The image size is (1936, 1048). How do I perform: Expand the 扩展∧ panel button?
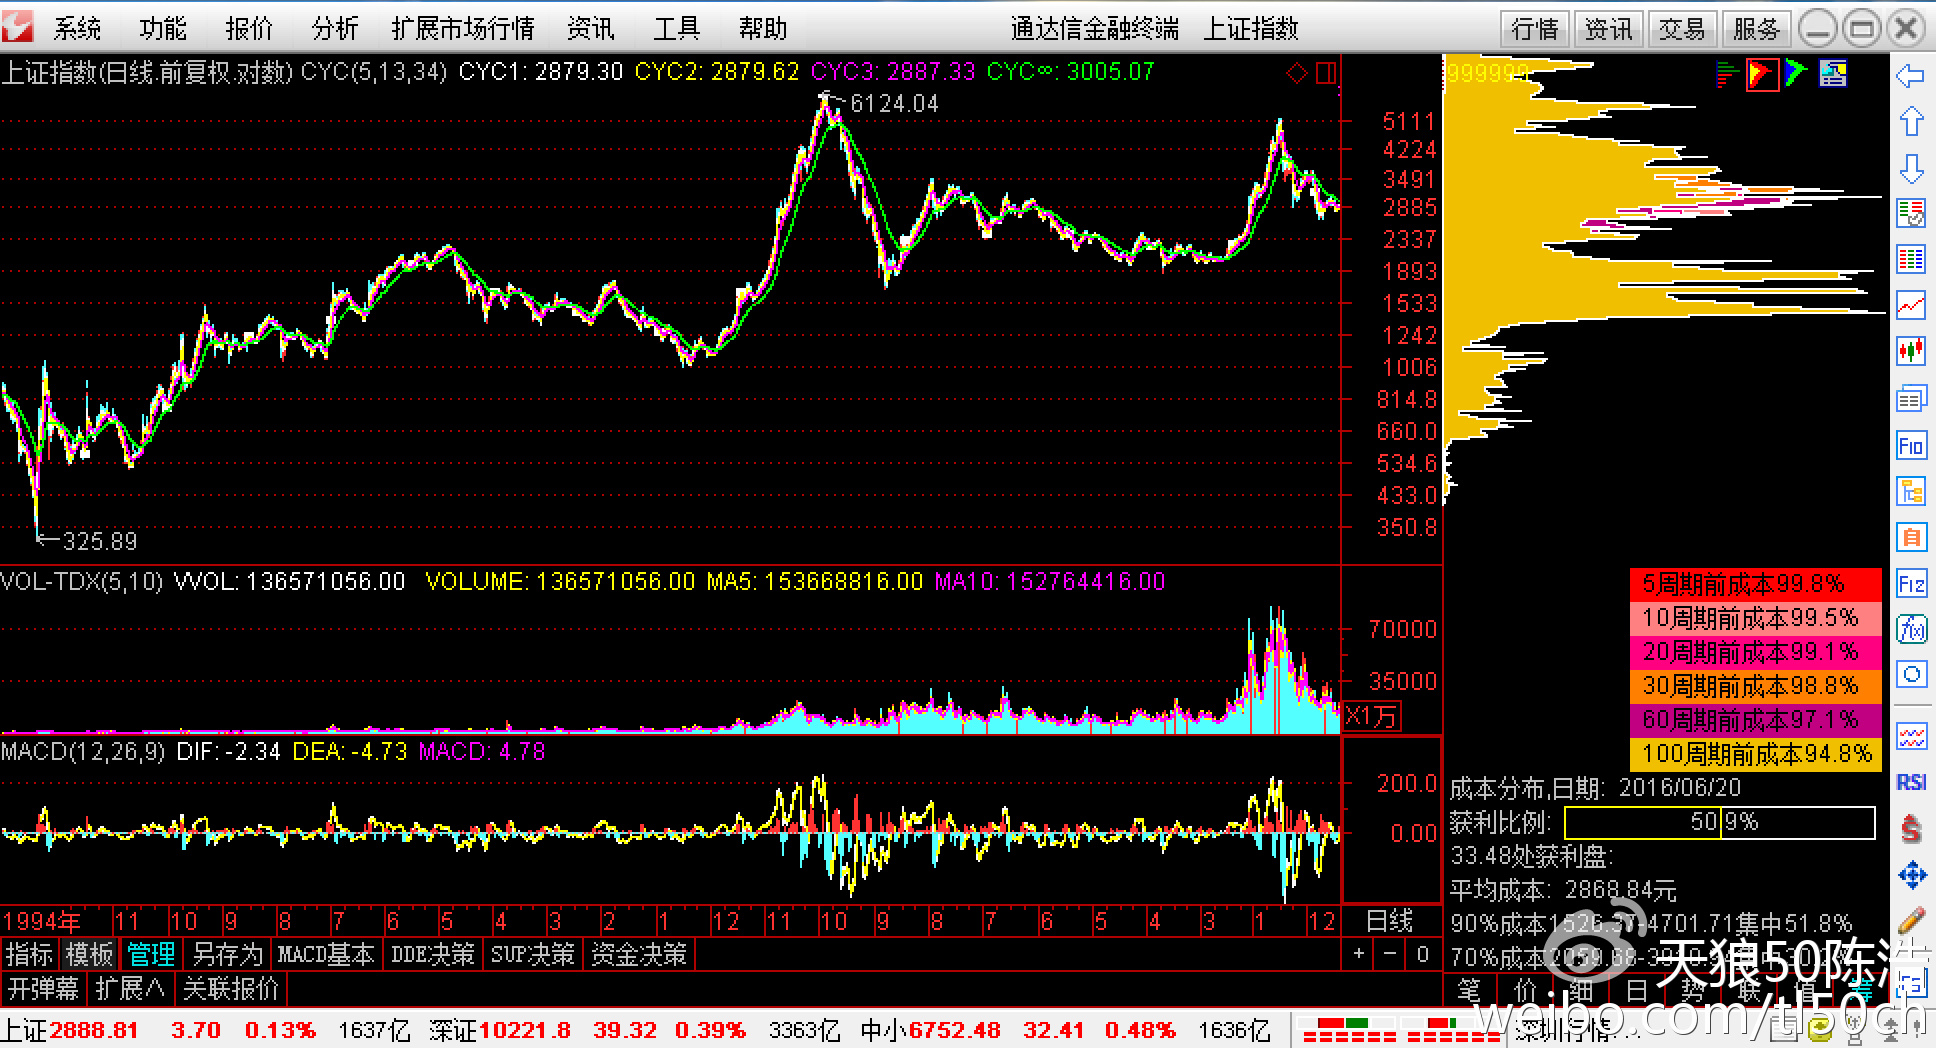click(x=130, y=989)
